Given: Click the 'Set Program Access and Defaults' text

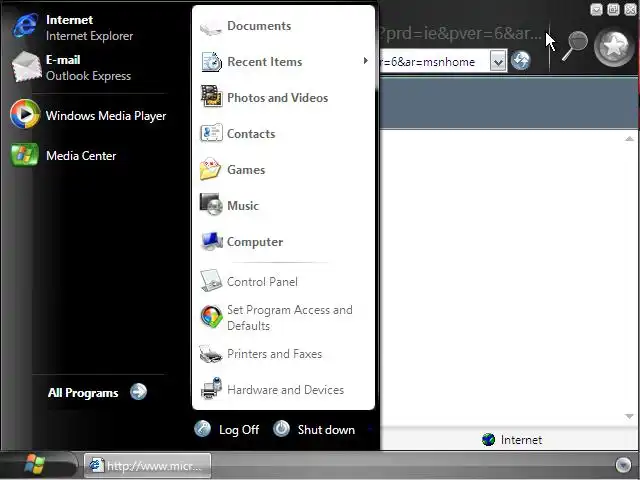Looking at the screenshot, I should coord(290,318).
